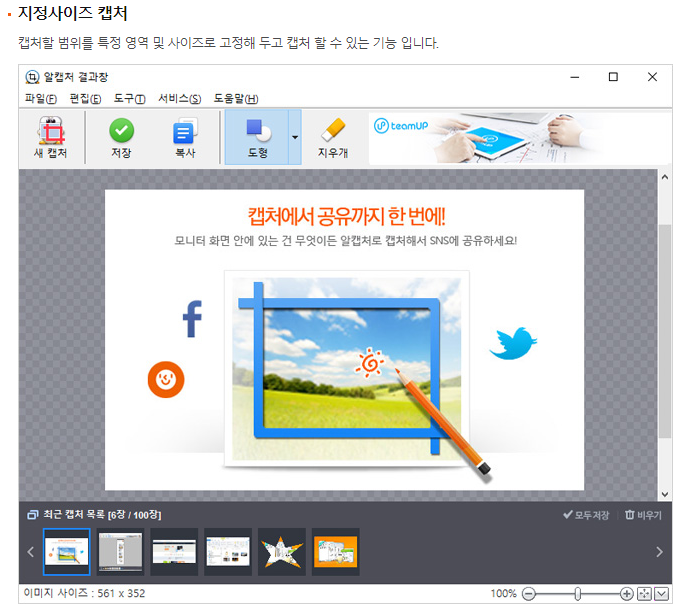The width and height of the screenshot is (679, 610).
Task: Click 비우기 to clear capture list
Action: tap(643, 515)
